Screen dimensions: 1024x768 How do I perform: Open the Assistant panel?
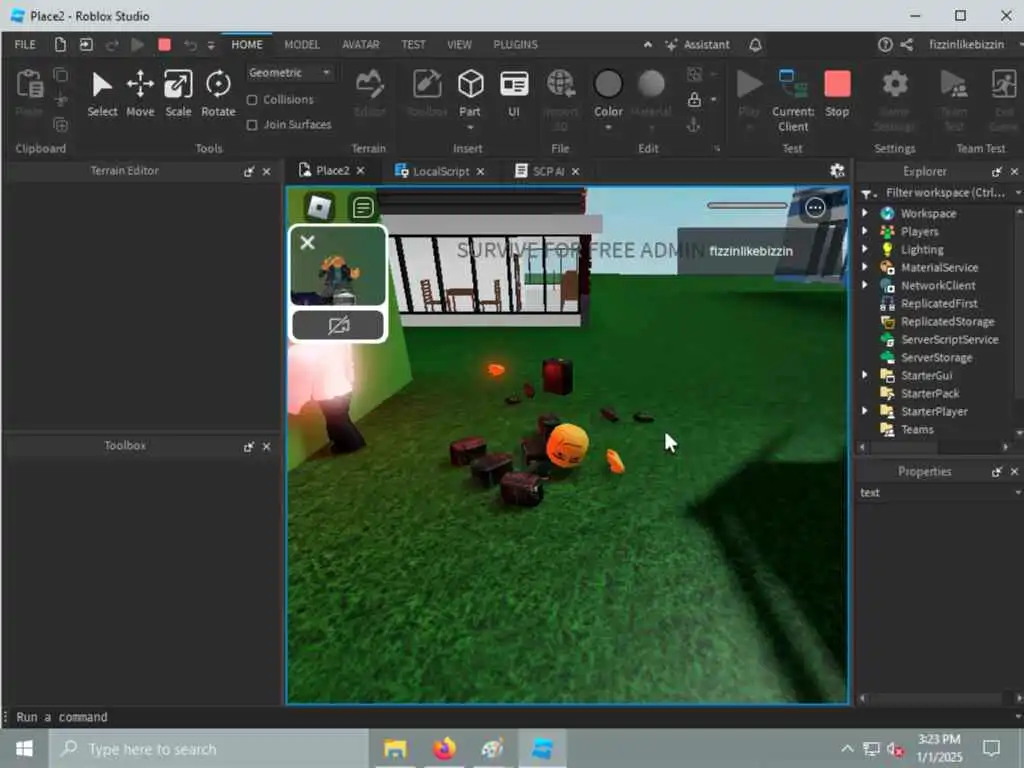697,44
